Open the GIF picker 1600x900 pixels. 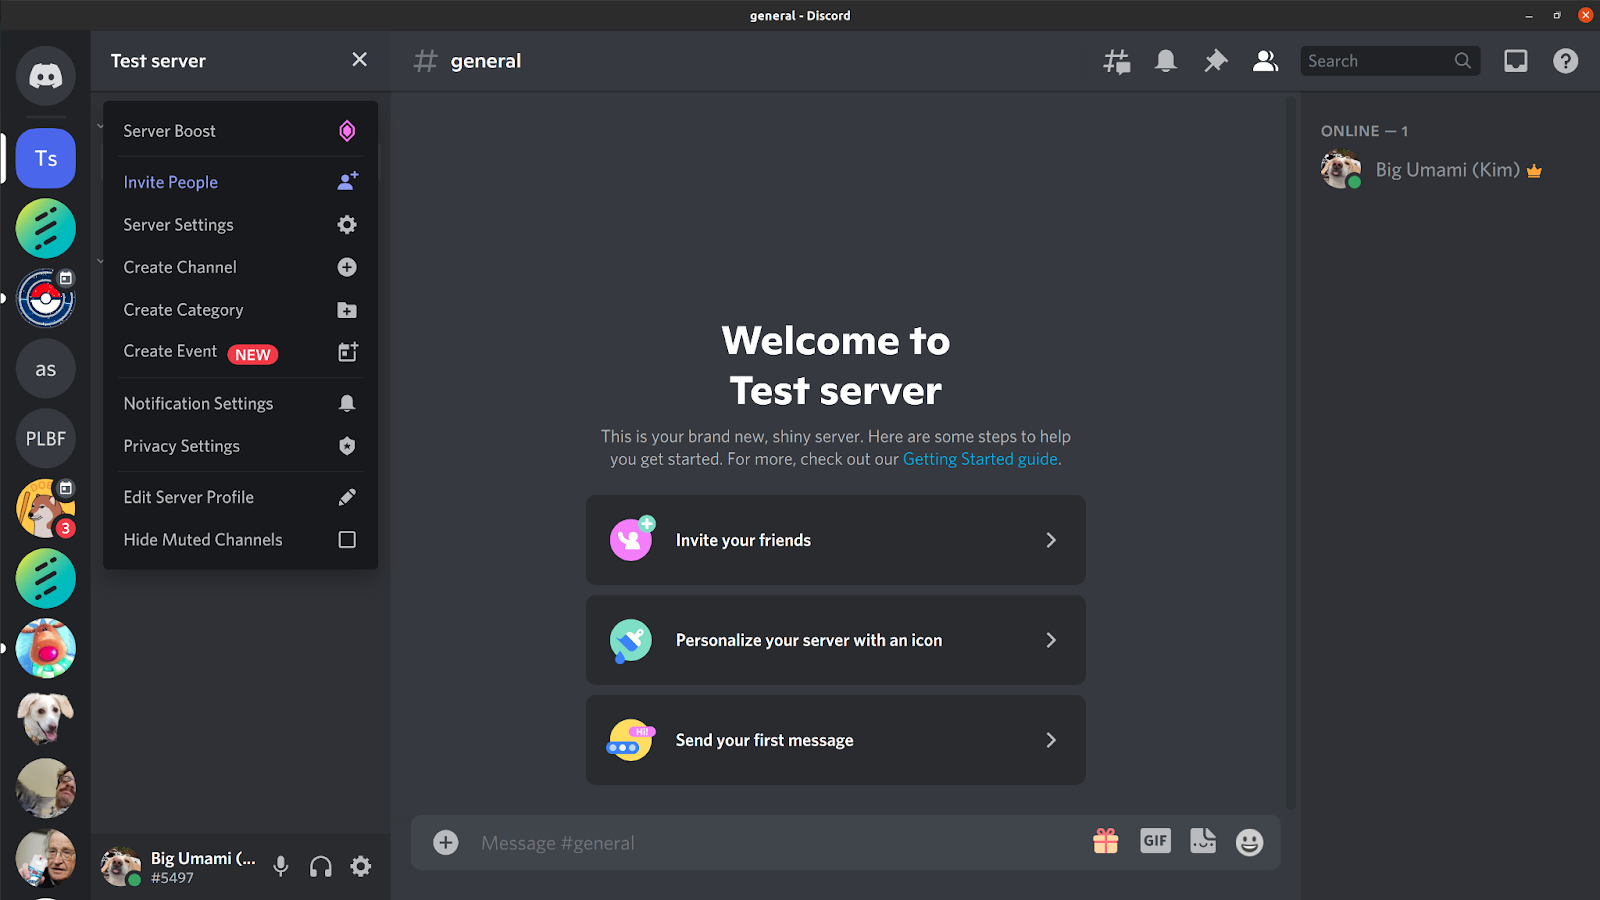pyautogui.click(x=1155, y=841)
